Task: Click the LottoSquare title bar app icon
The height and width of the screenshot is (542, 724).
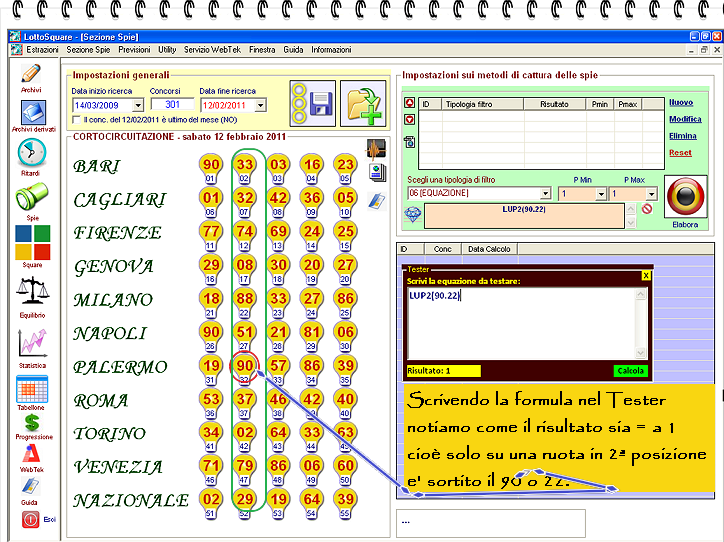Action: [x=15, y=36]
